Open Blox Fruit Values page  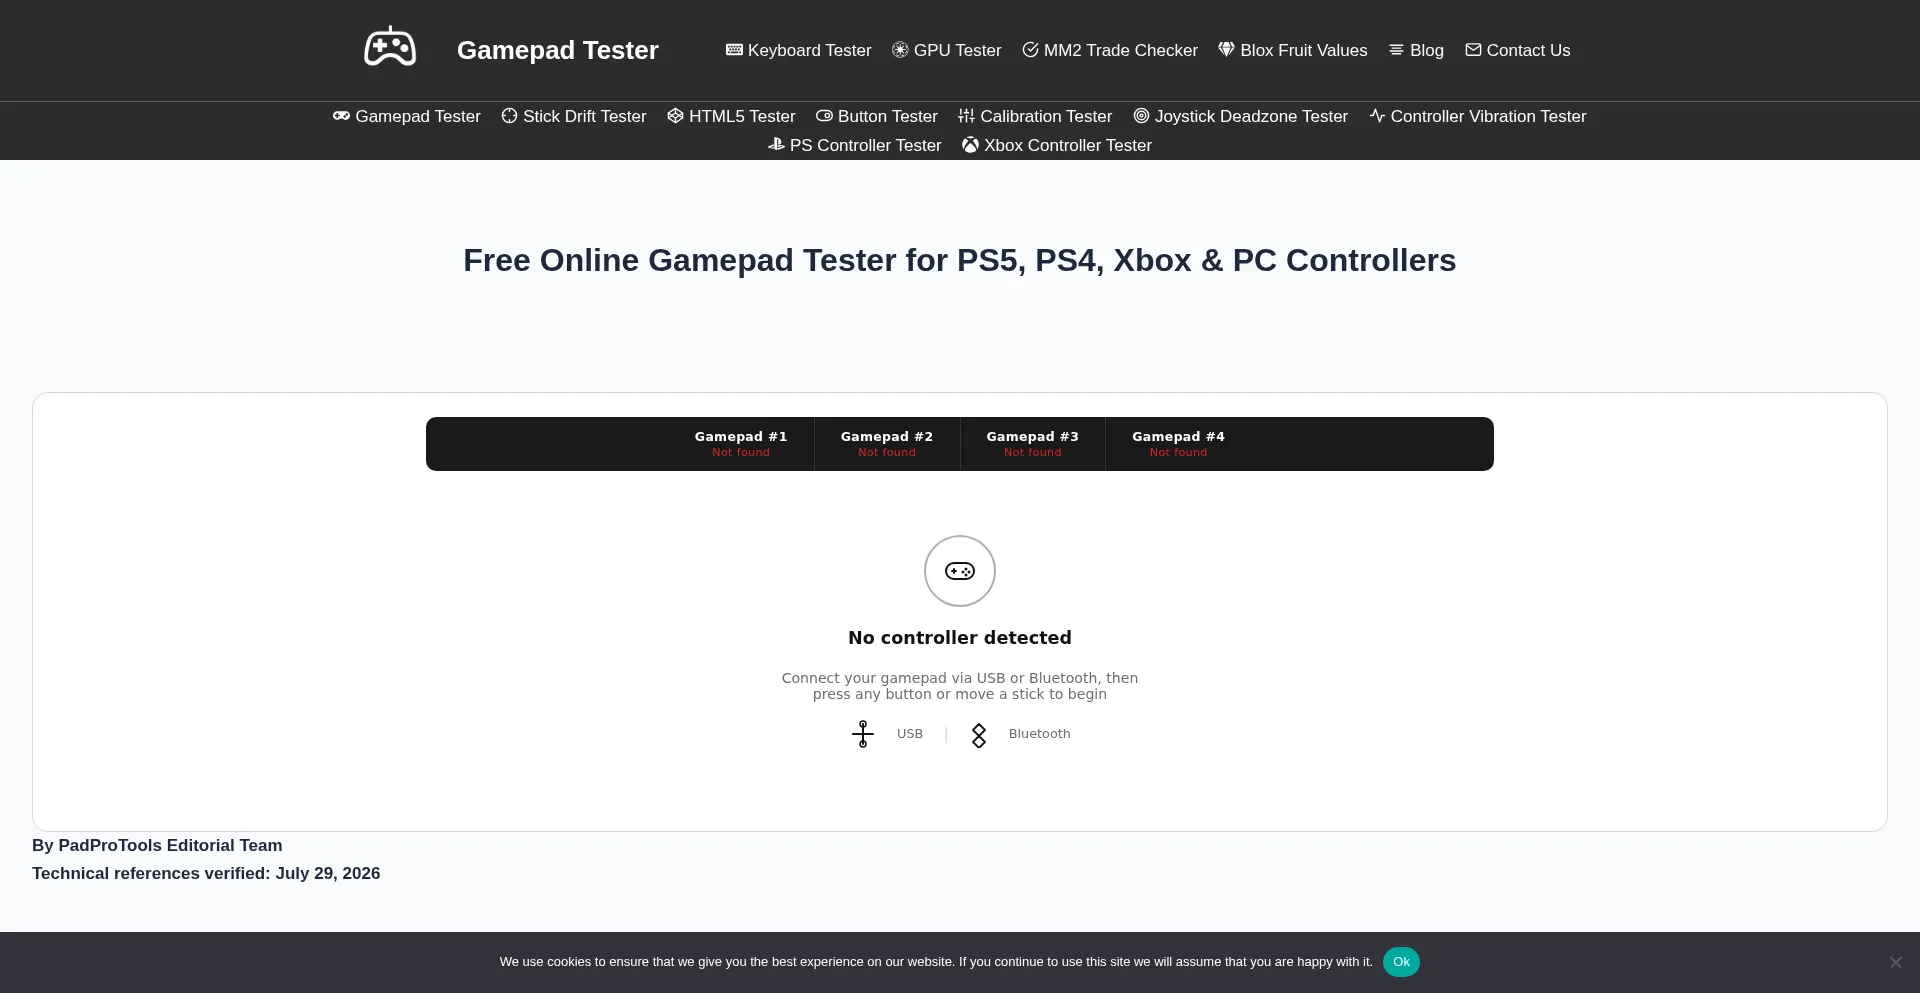pyautogui.click(x=1293, y=50)
